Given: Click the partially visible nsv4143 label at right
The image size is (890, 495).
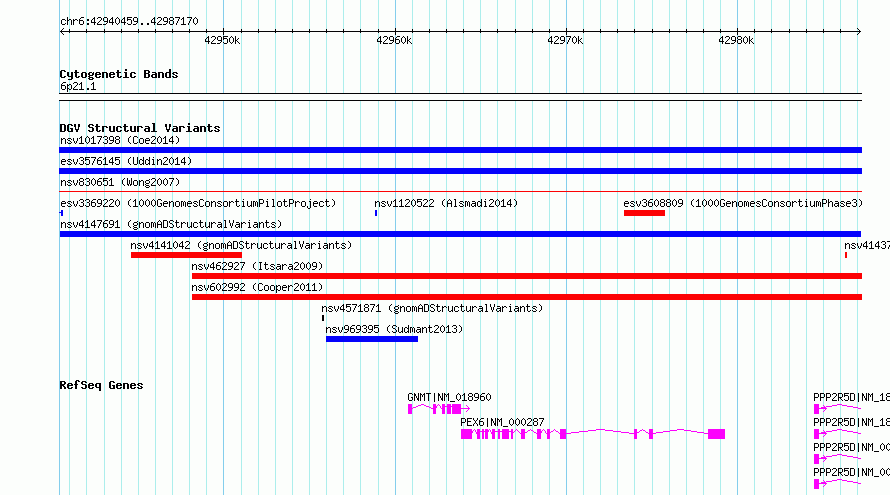Looking at the screenshot, I should tap(867, 245).
